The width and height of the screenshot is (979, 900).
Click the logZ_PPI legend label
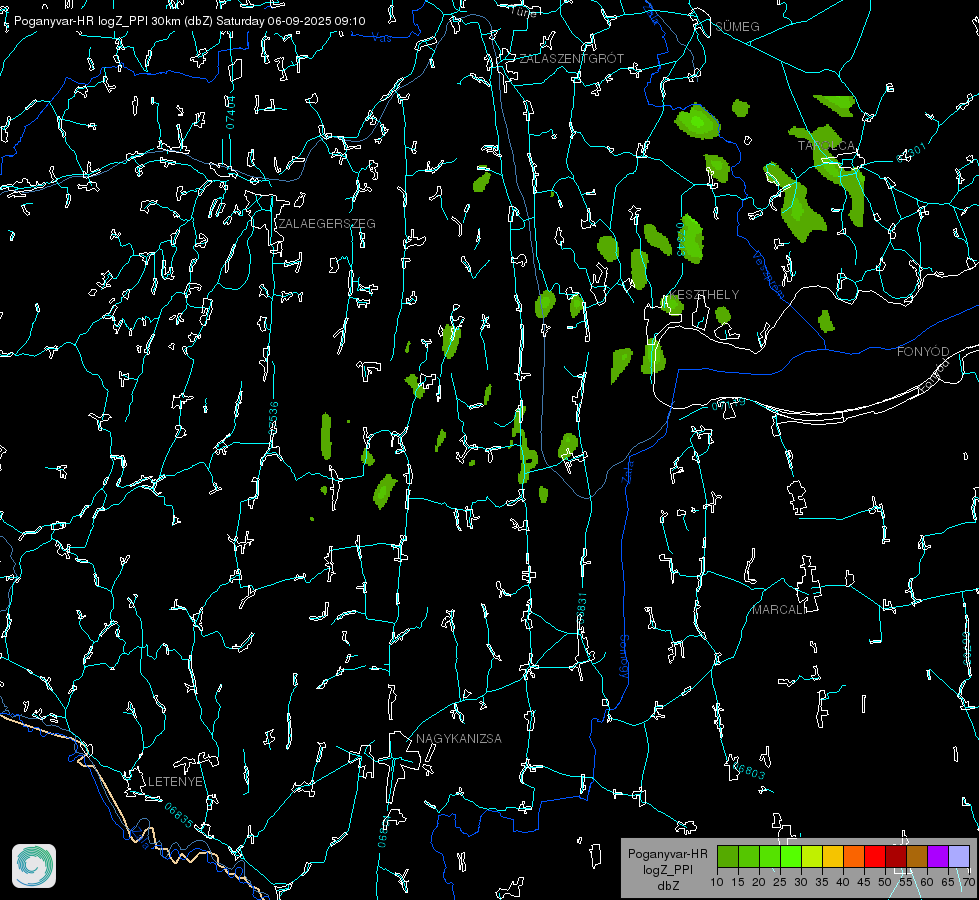667,870
